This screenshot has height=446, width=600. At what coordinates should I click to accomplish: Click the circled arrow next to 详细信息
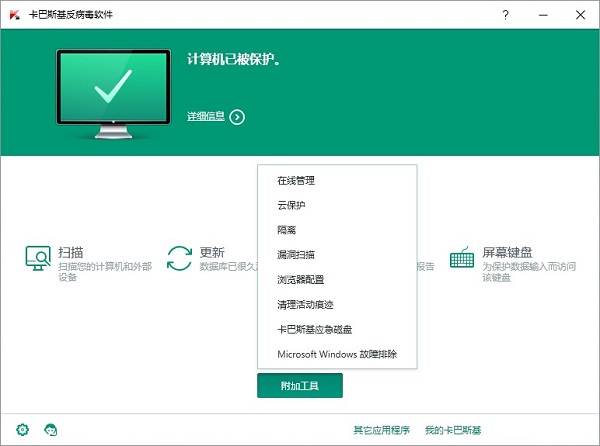pyautogui.click(x=237, y=117)
